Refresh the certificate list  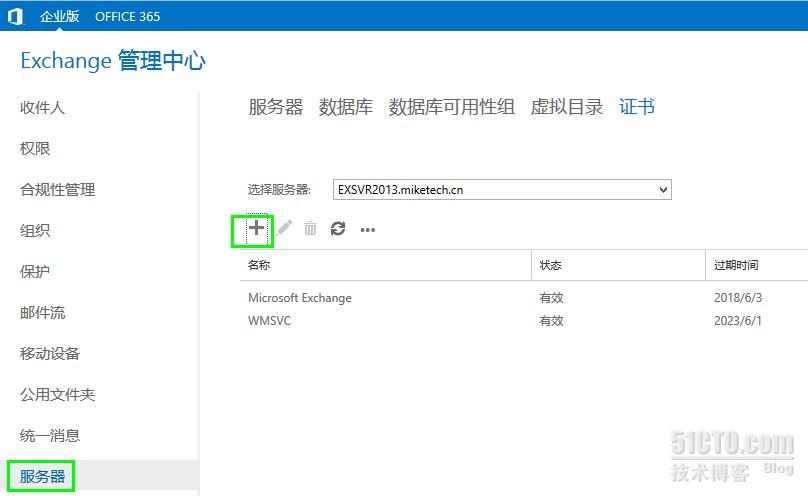pyautogui.click(x=338, y=228)
